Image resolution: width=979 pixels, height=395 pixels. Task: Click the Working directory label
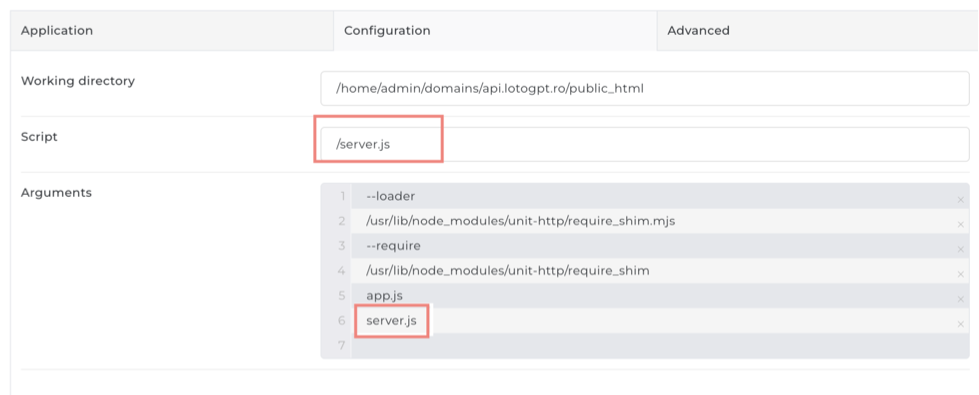point(78,81)
